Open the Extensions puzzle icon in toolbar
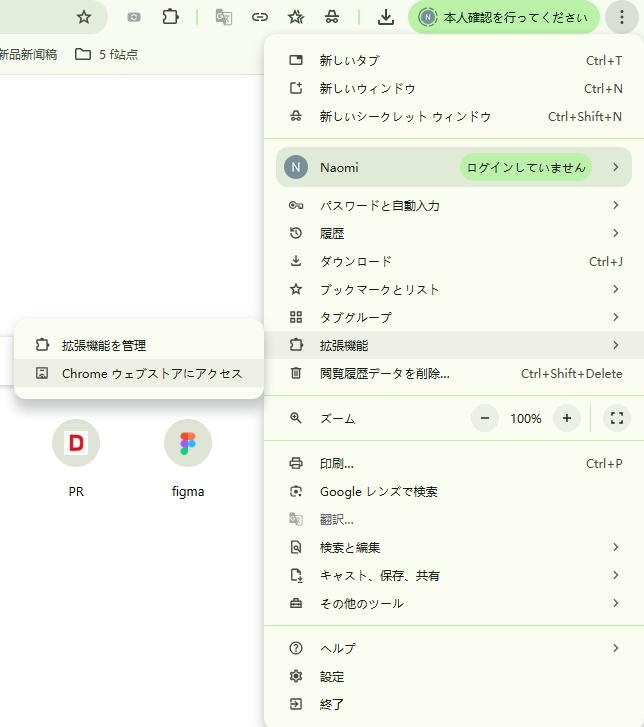 [x=170, y=17]
